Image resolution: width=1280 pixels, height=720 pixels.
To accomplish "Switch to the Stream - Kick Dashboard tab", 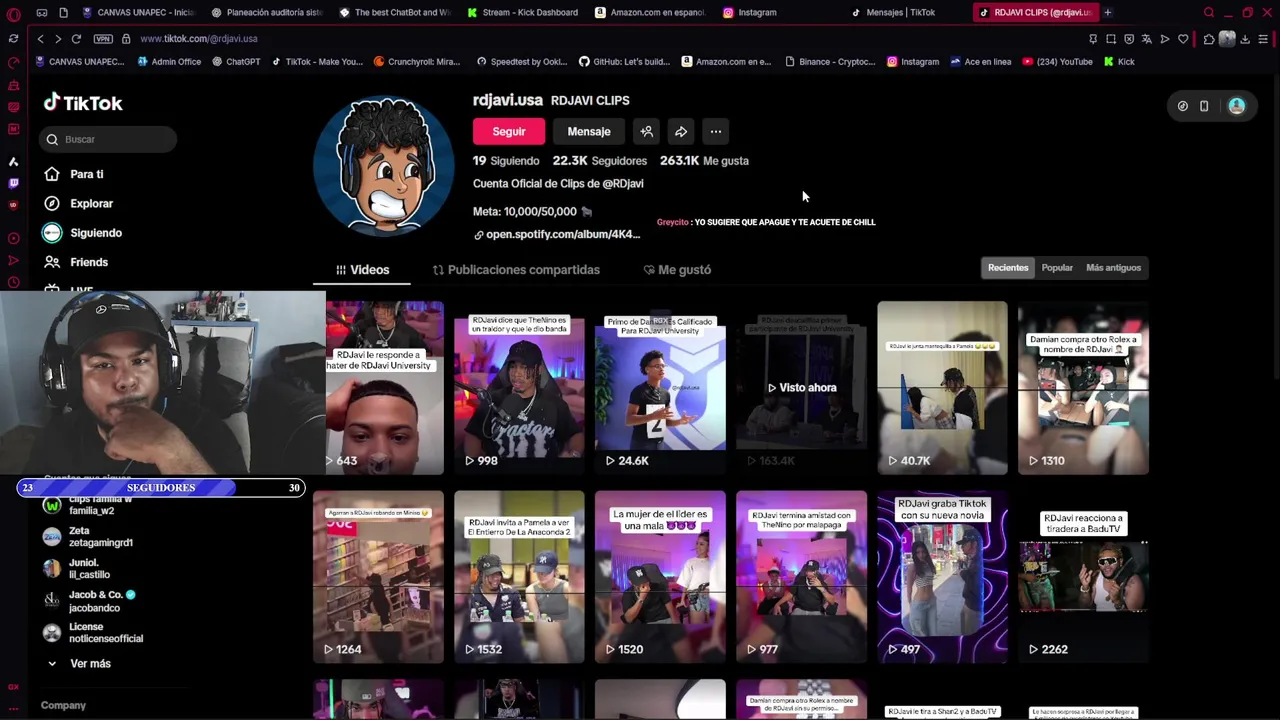I will 522,12.
